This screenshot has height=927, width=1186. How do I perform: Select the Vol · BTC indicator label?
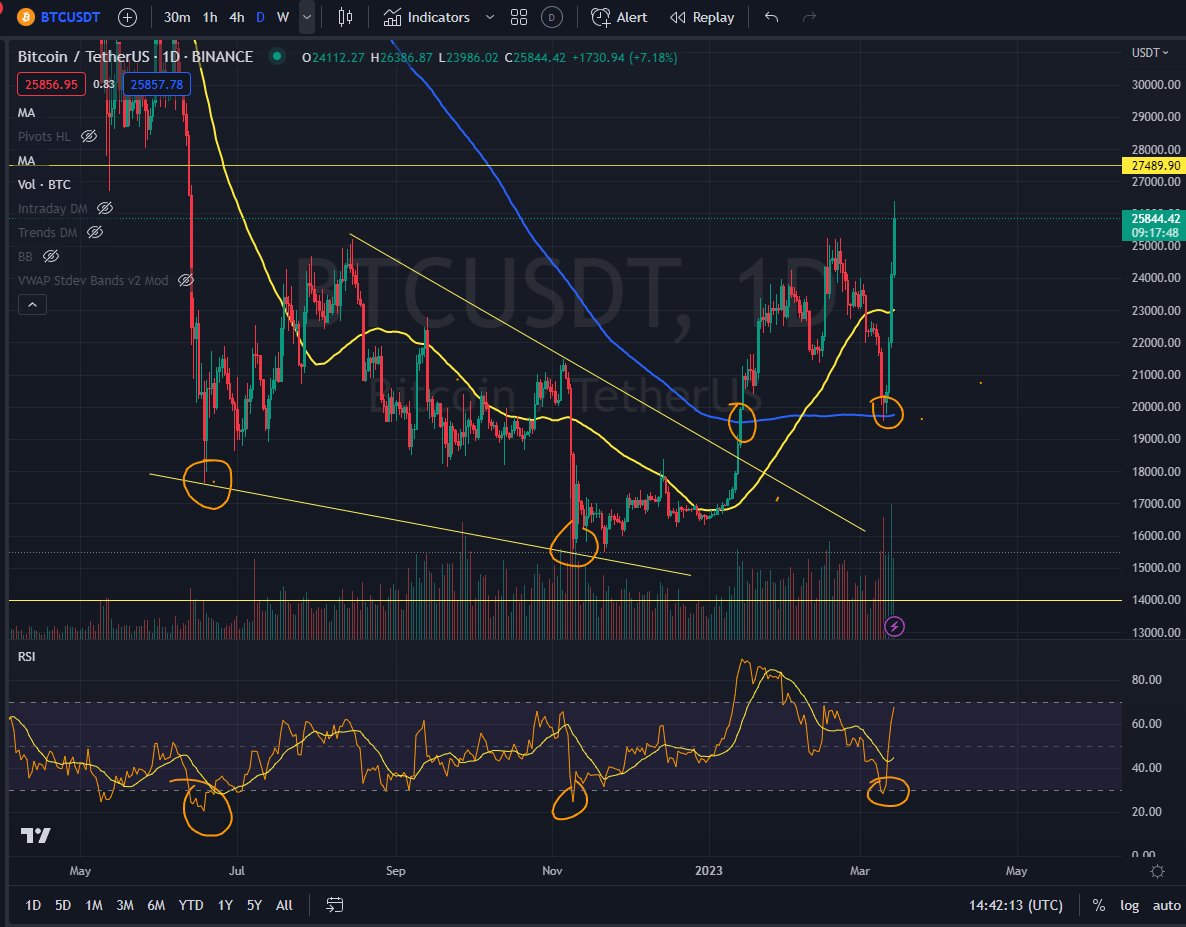pyautogui.click(x=44, y=184)
